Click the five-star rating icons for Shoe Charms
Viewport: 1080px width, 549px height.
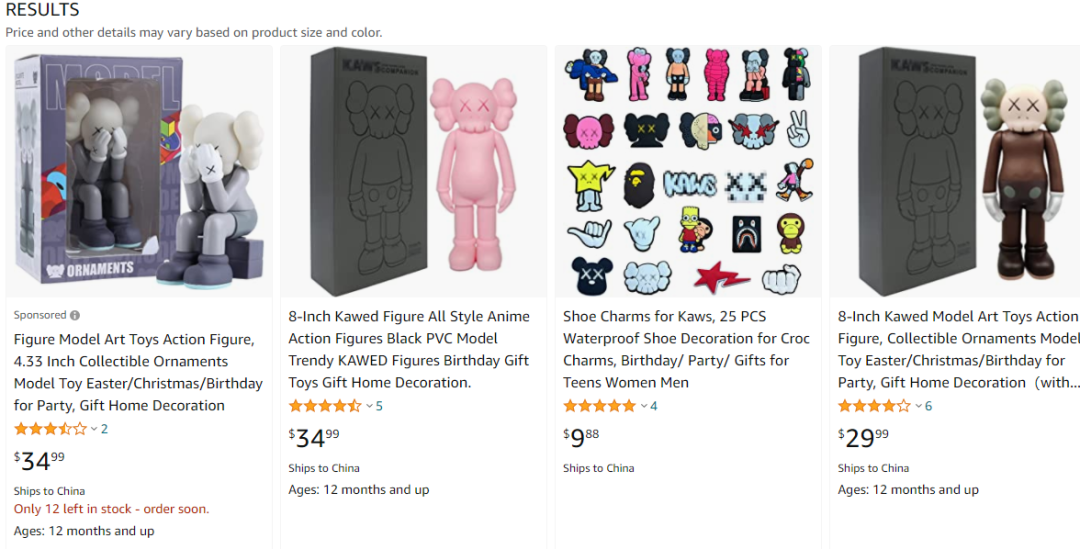(599, 406)
